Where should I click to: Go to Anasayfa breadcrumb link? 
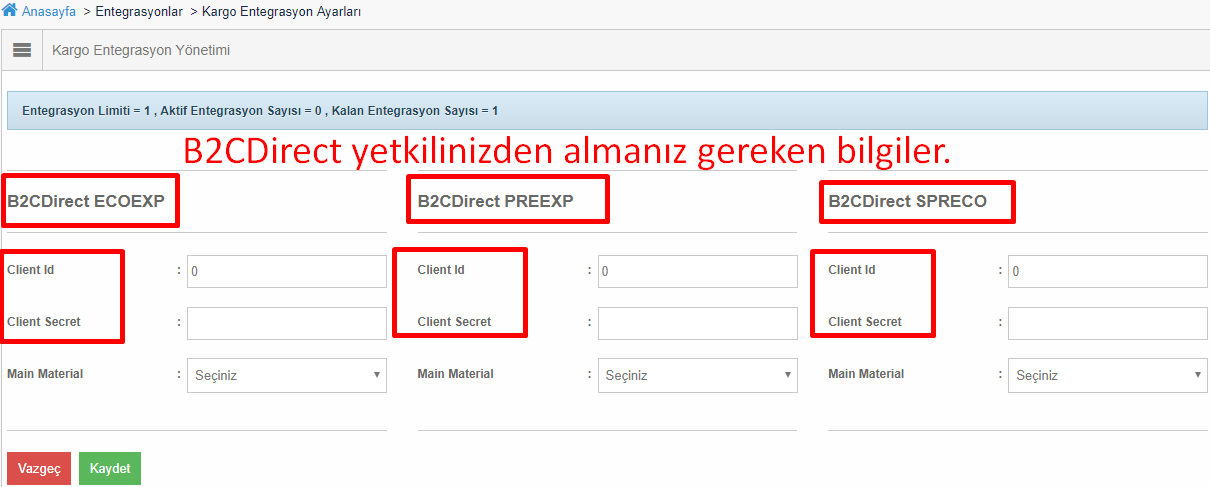click(x=49, y=12)
